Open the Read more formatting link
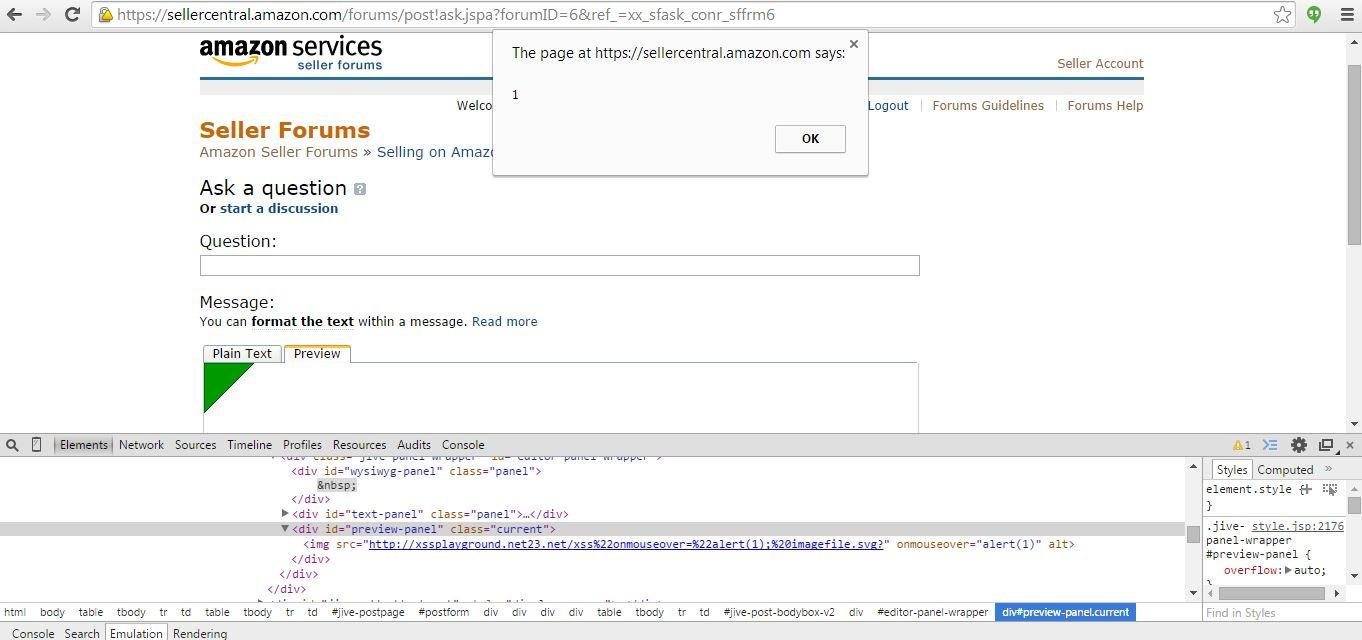This screenshot has height=640, width=1362. (x=505, y=321)
